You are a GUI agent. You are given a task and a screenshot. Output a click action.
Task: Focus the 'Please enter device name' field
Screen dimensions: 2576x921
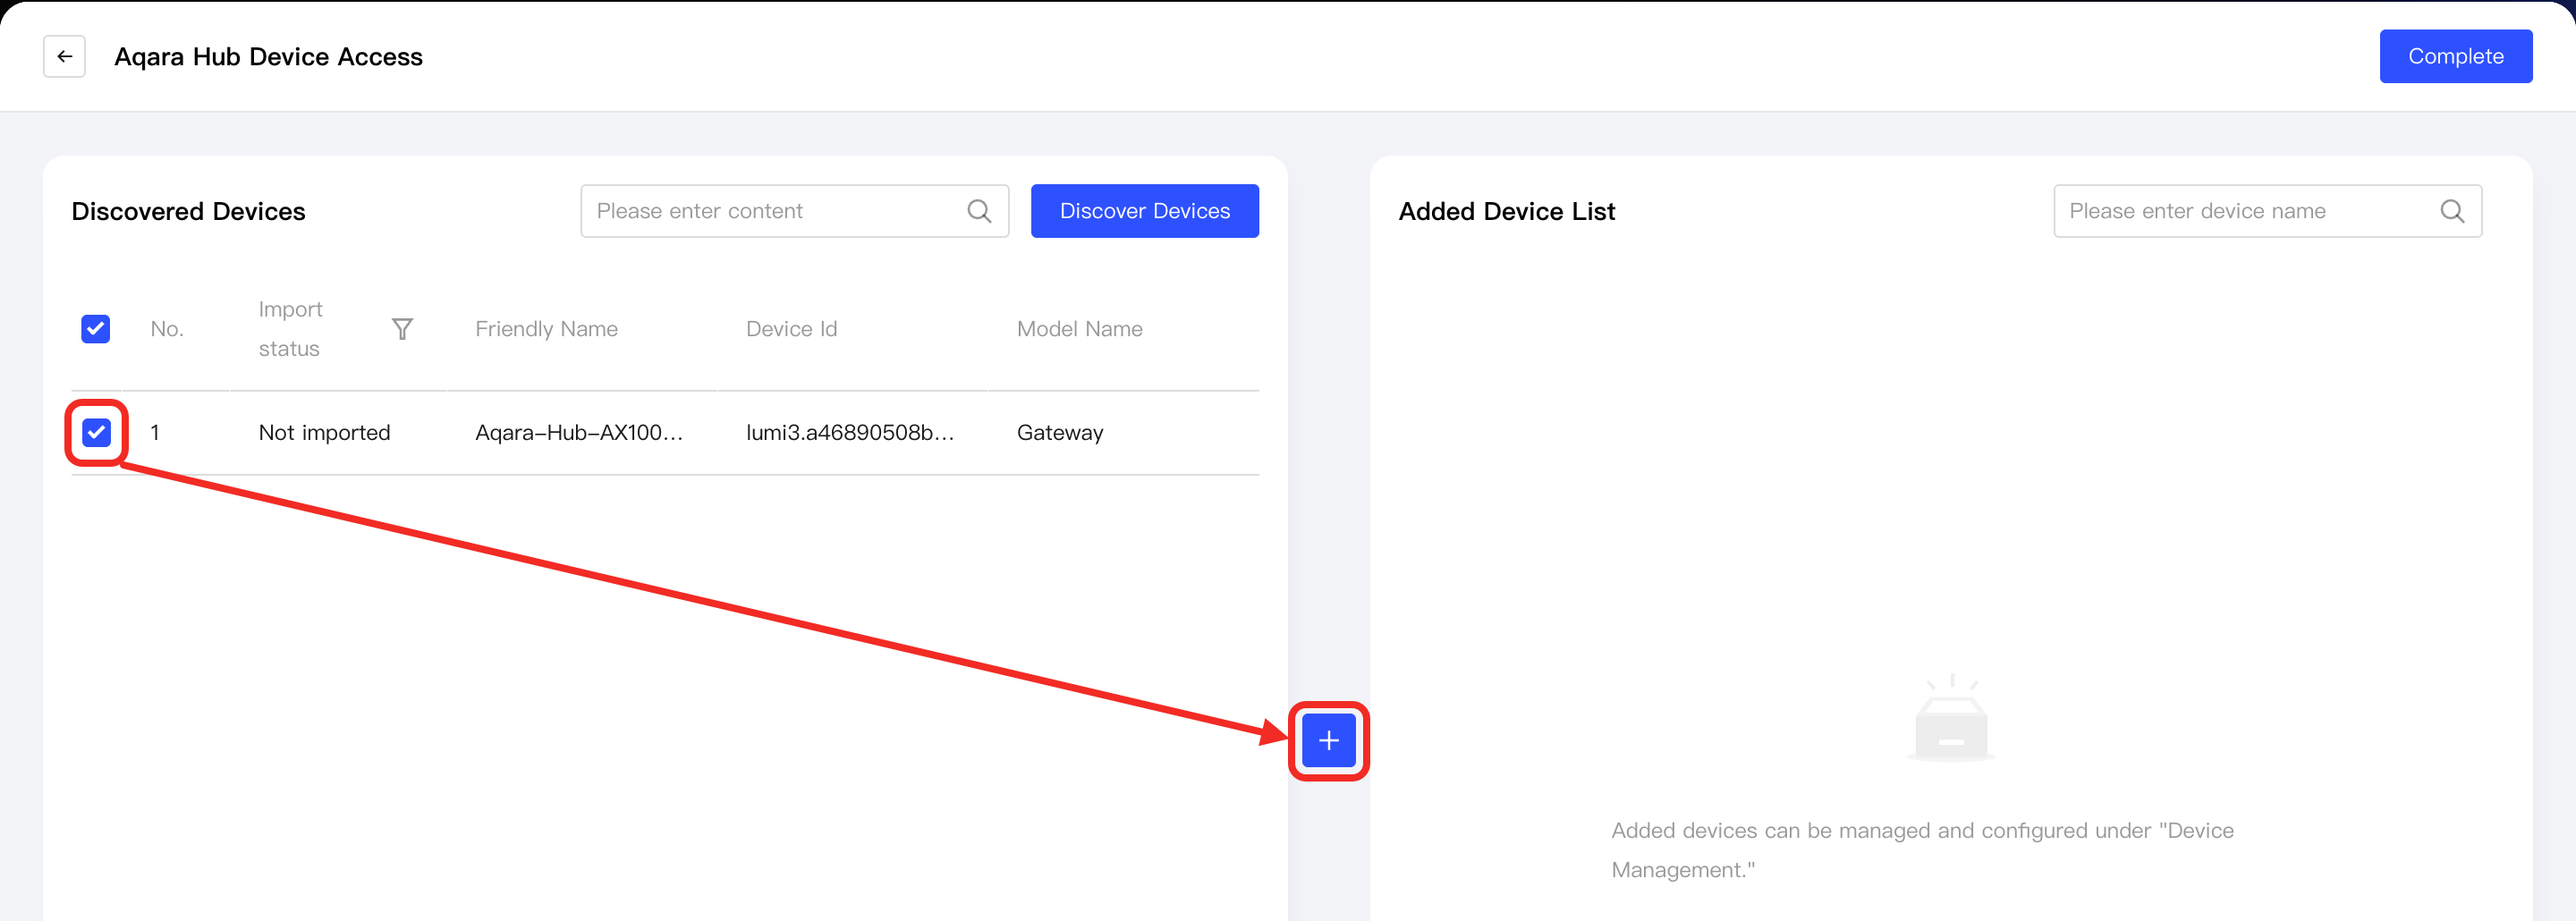pos(2267,211)
